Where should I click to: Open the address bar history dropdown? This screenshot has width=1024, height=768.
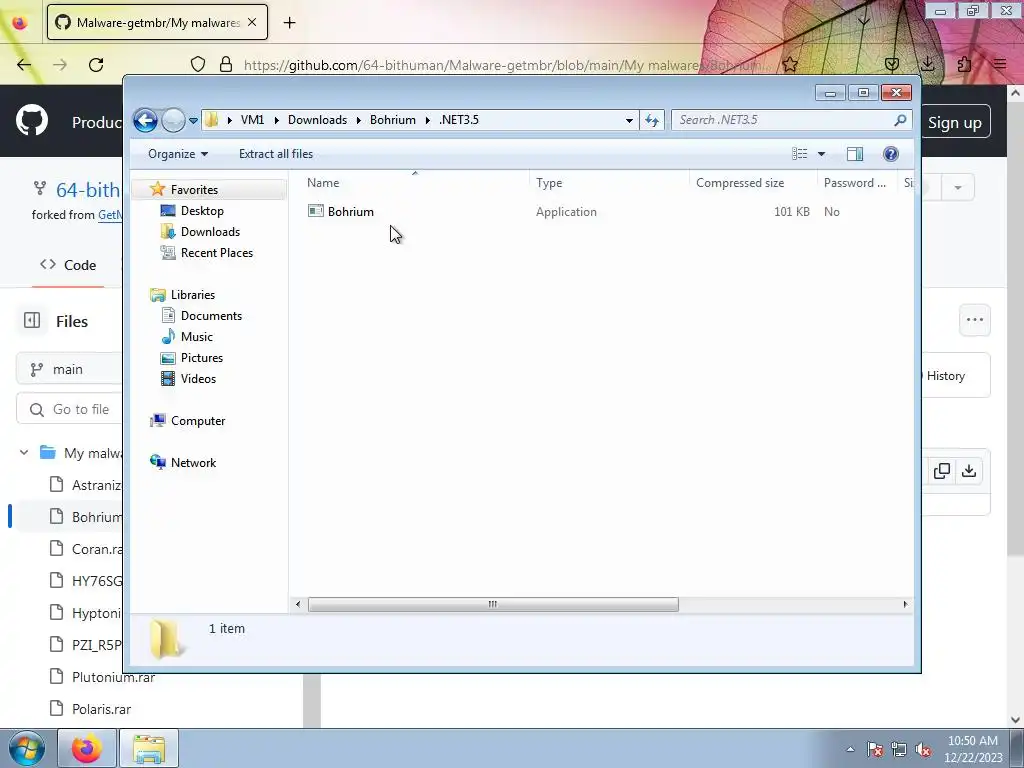[x=629, y=120]
